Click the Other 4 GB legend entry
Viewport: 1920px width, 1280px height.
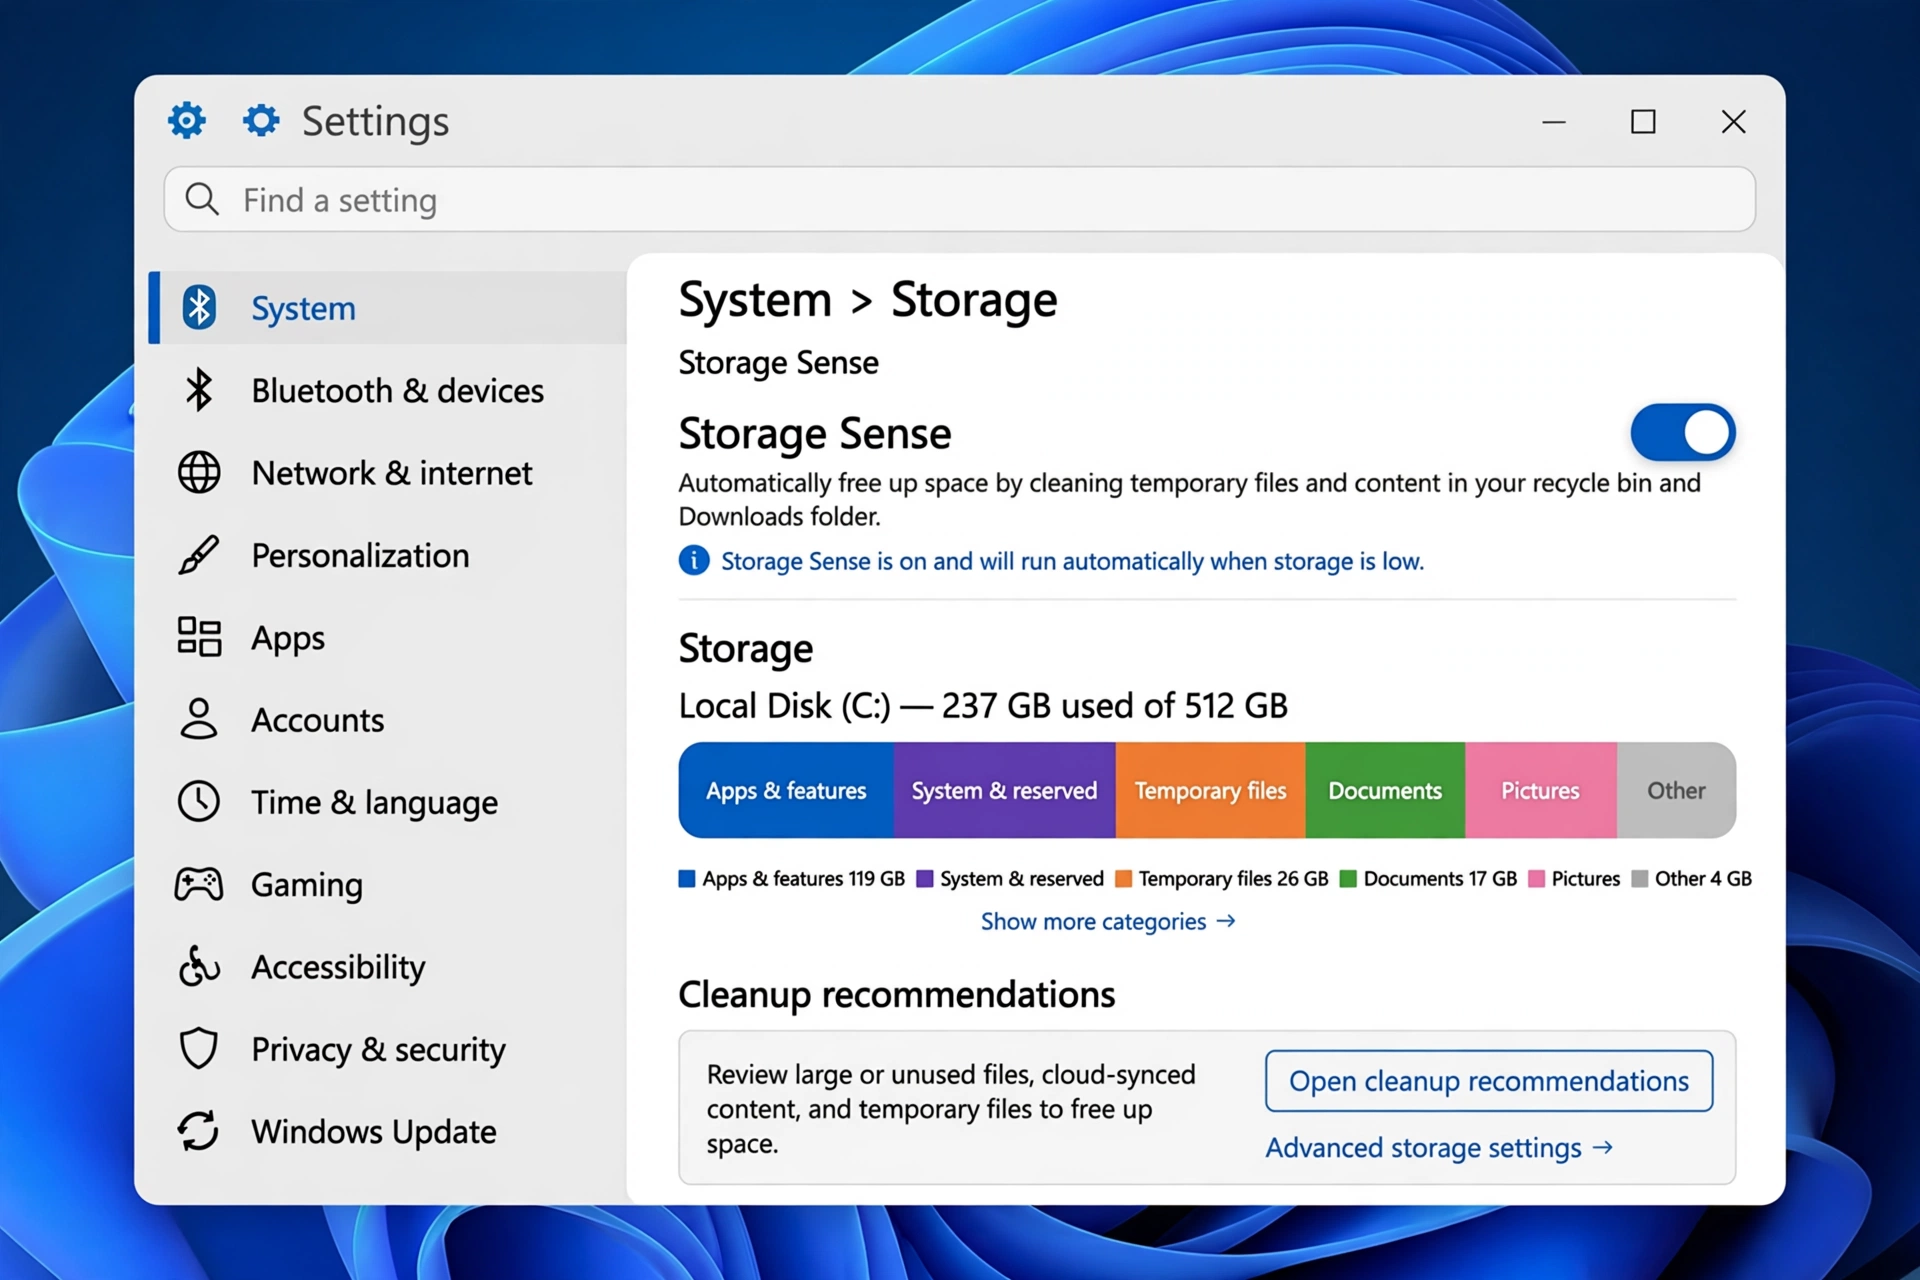pyautogui.click(x=1692, y=878)
